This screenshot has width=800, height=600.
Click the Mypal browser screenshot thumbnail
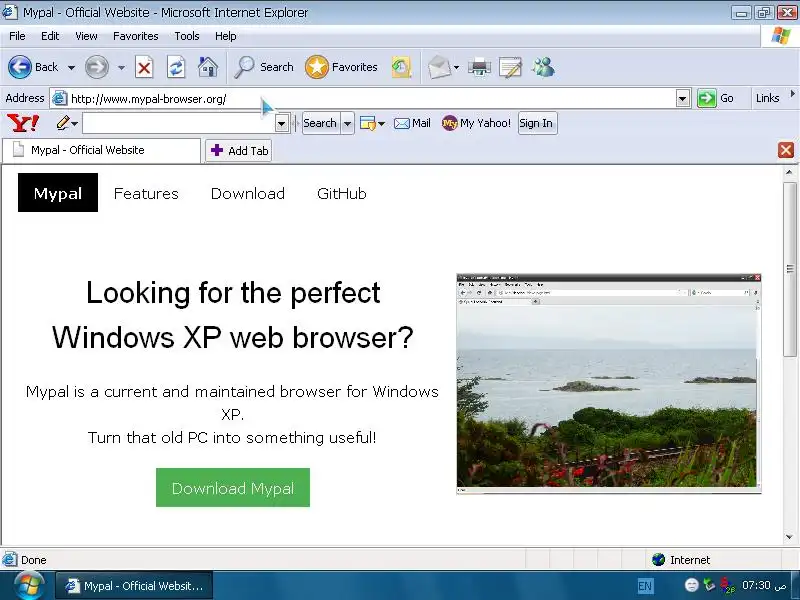tap(608, 384)
